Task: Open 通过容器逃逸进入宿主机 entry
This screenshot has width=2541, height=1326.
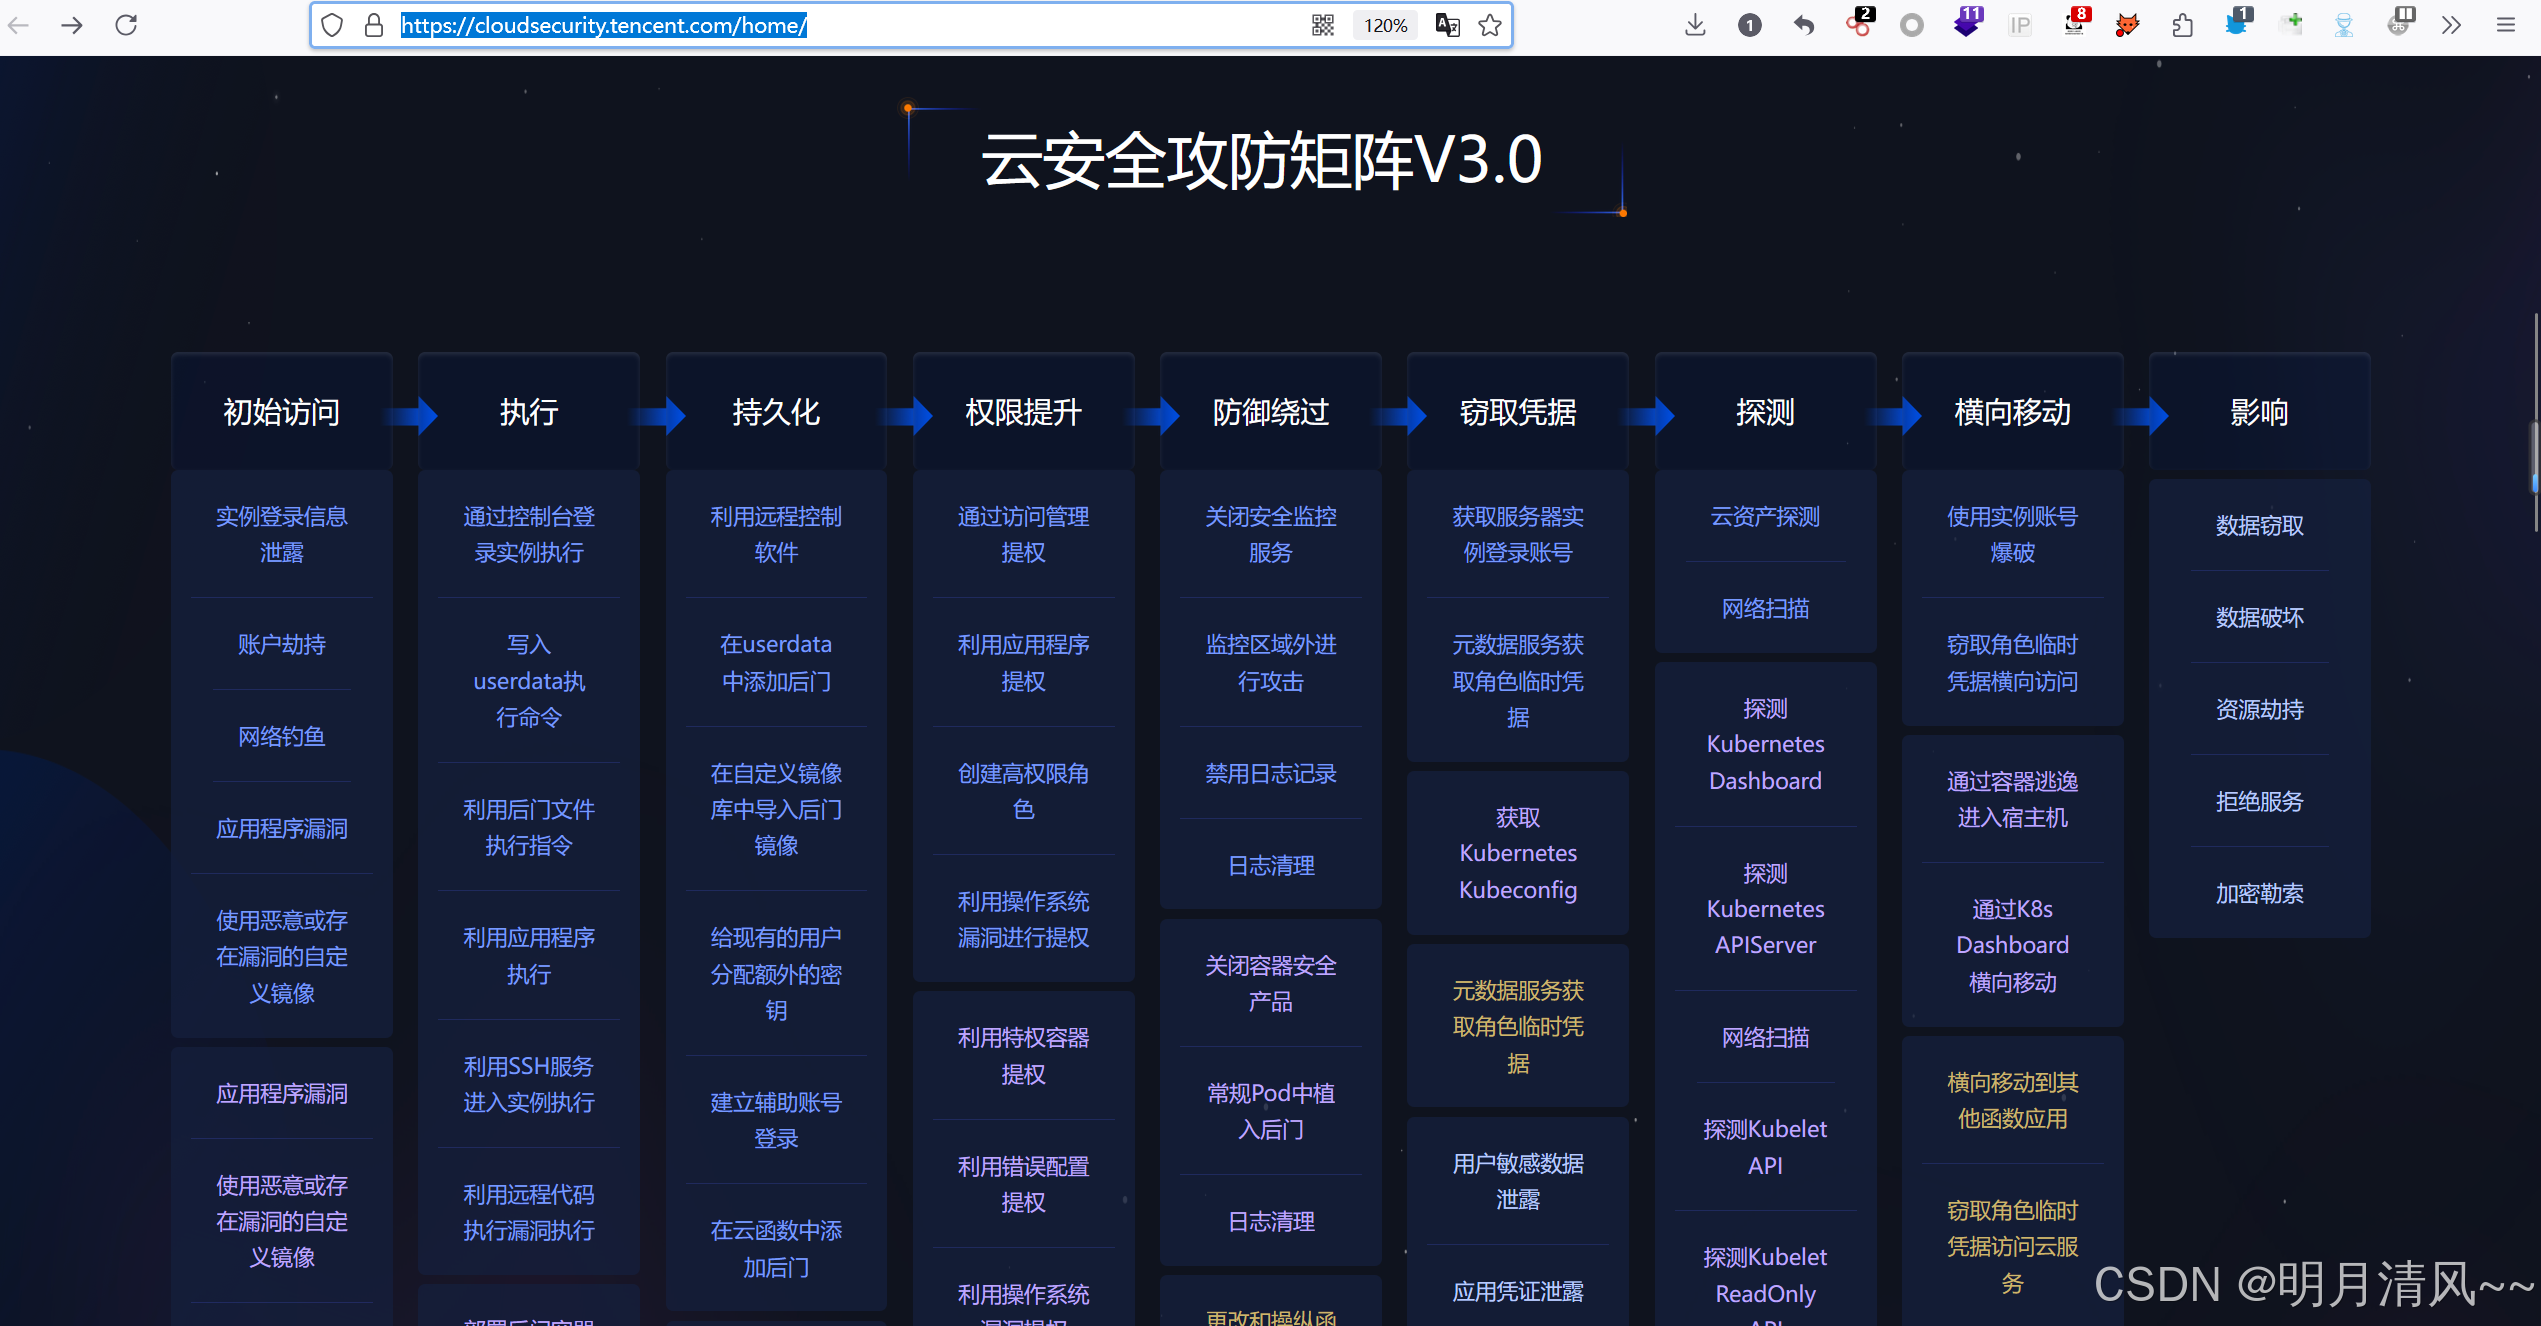Action: point(2013,800)
